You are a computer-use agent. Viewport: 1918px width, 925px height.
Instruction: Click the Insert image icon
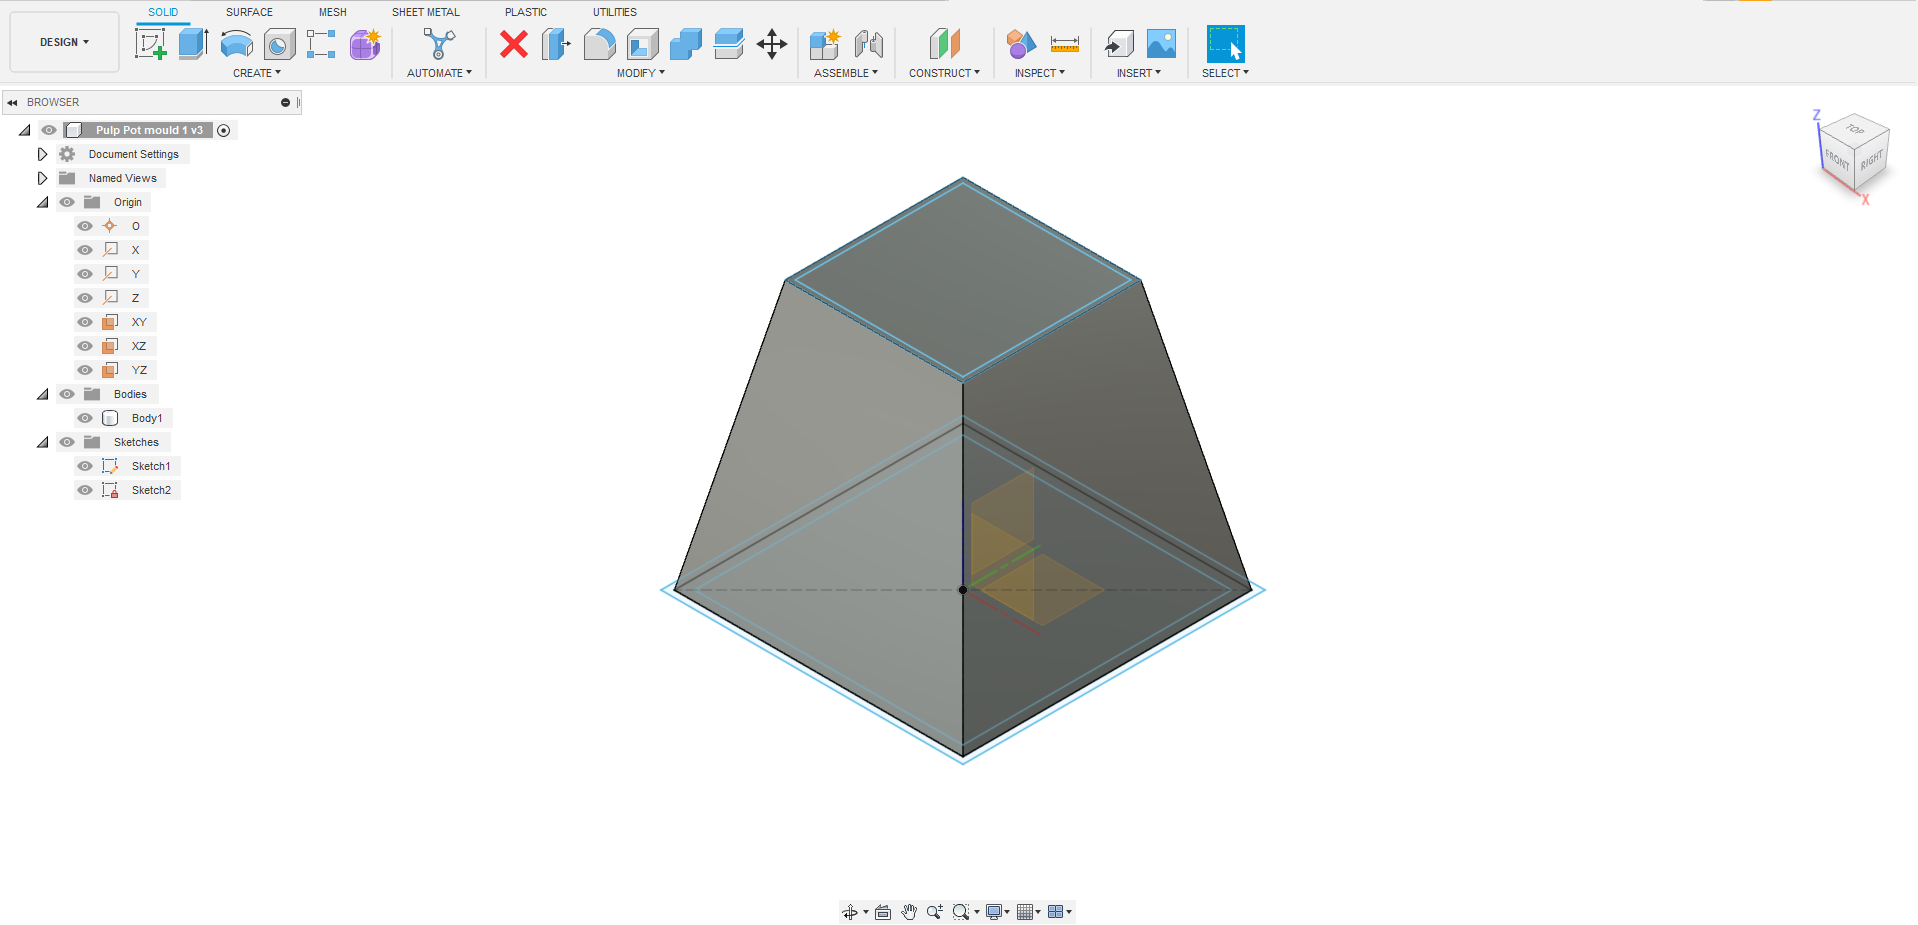pos(1161,44)
